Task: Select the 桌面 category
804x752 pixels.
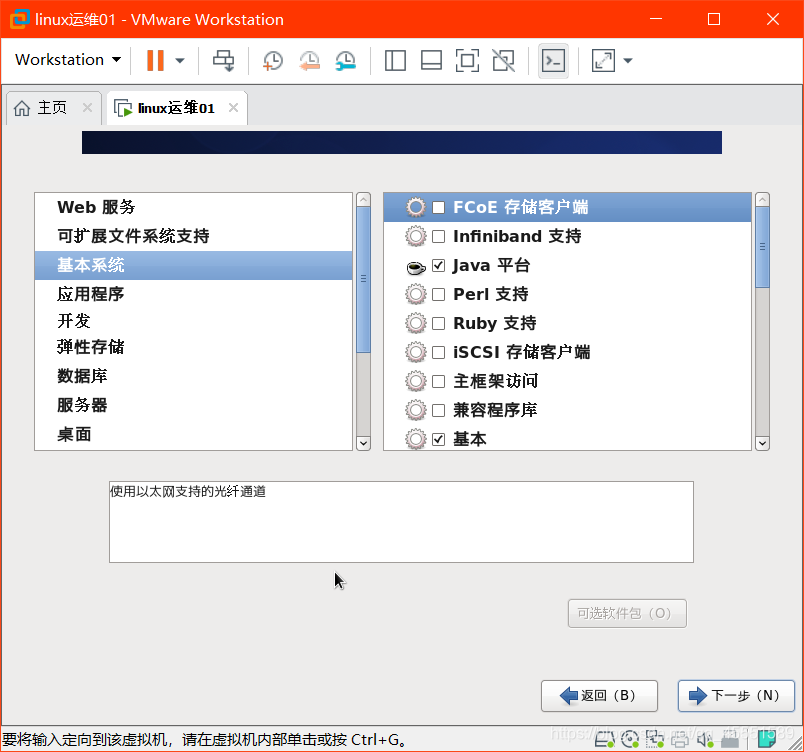Action: (194, 434)
